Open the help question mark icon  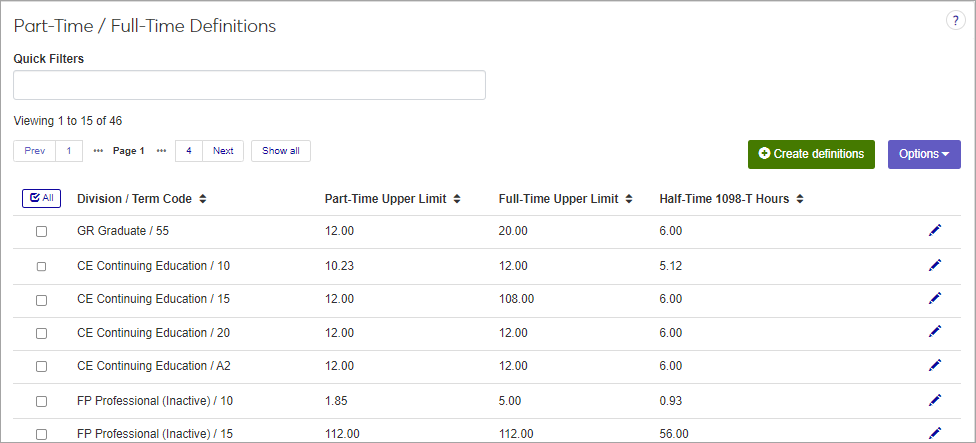(x=955, y=21)
